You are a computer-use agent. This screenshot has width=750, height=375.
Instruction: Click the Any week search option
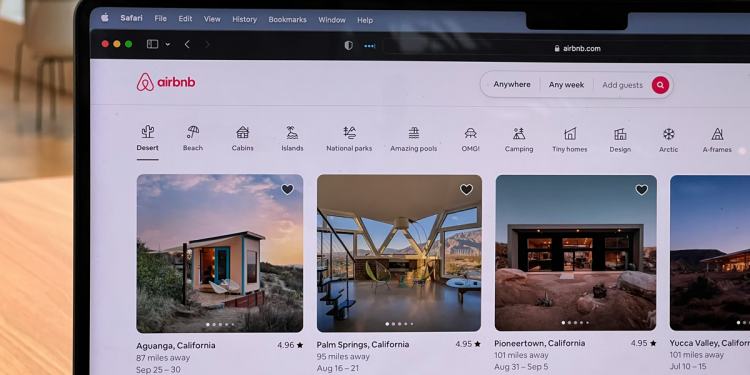[566, 85]
